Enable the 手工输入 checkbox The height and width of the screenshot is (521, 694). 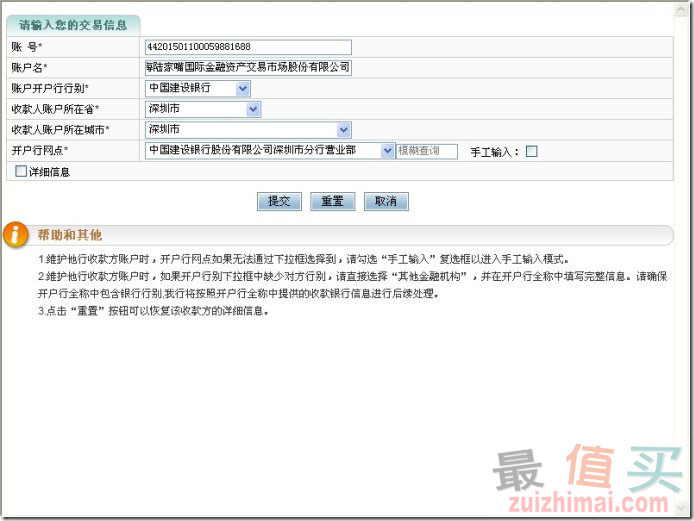pos(532,151)
